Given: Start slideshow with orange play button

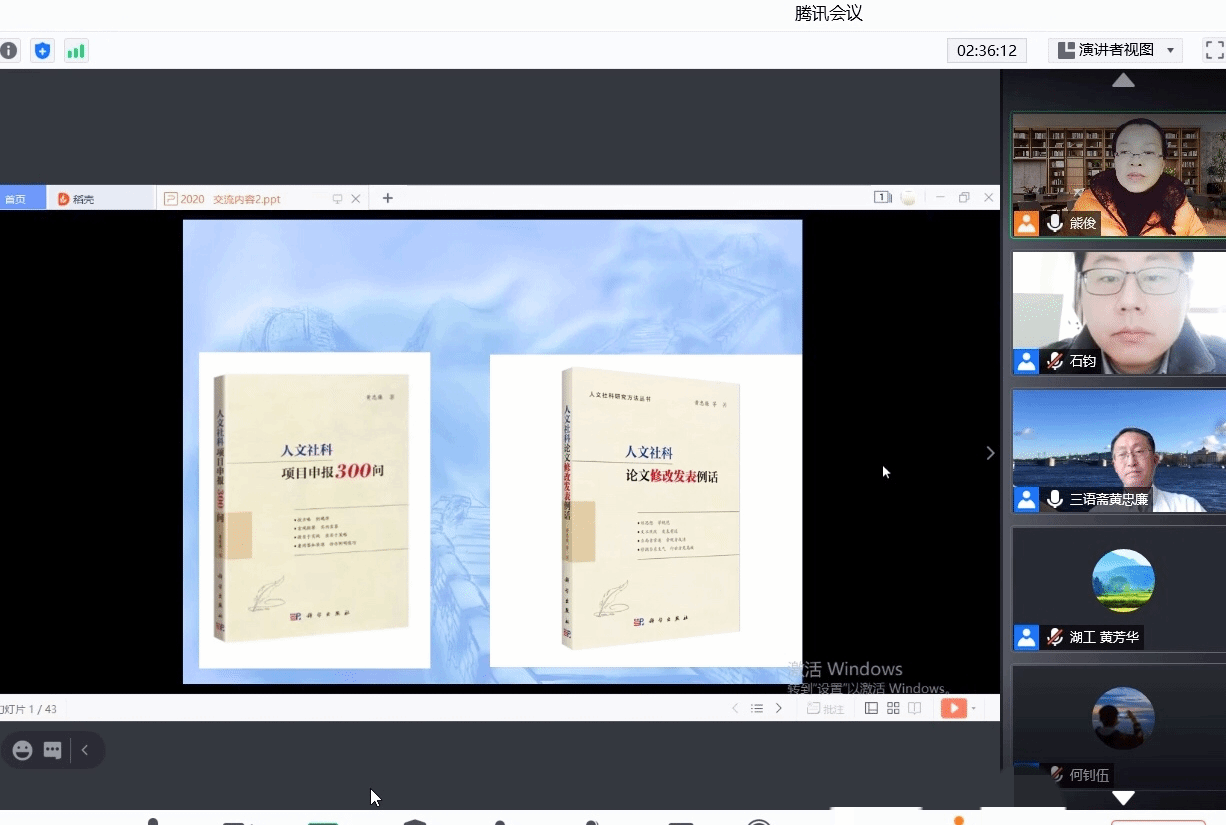Looking at the screenshot, I should tap(953, 708).
